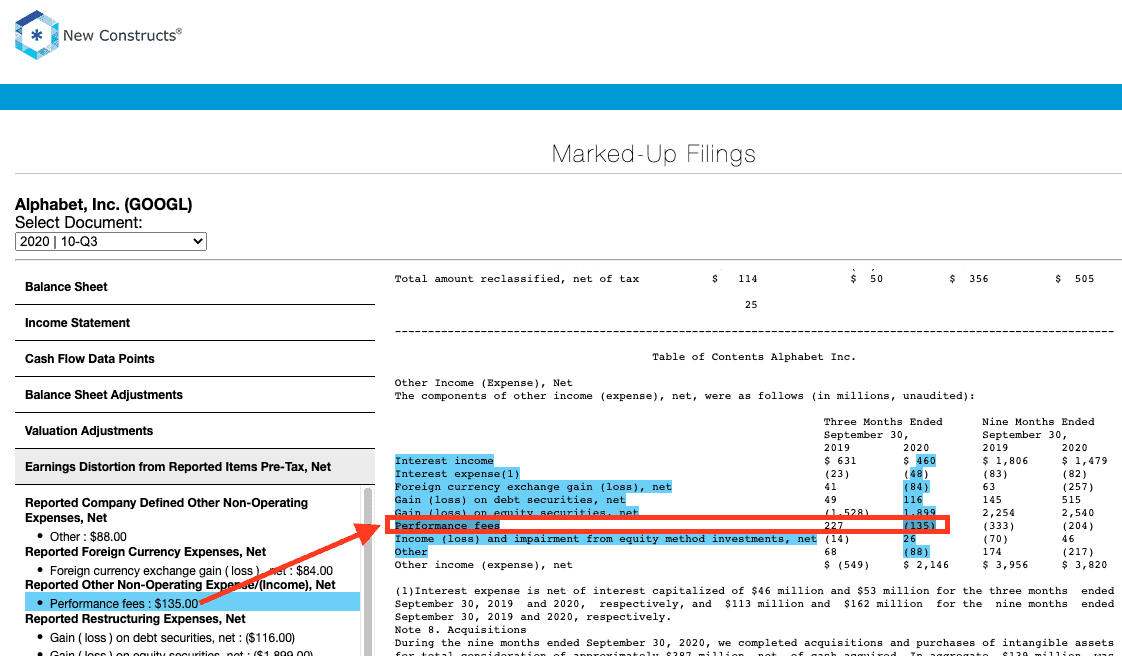Viewport: 1122px width, 656px height.
Task: Select the 'Other : $88.00' data point
Action: click(88, 537)
